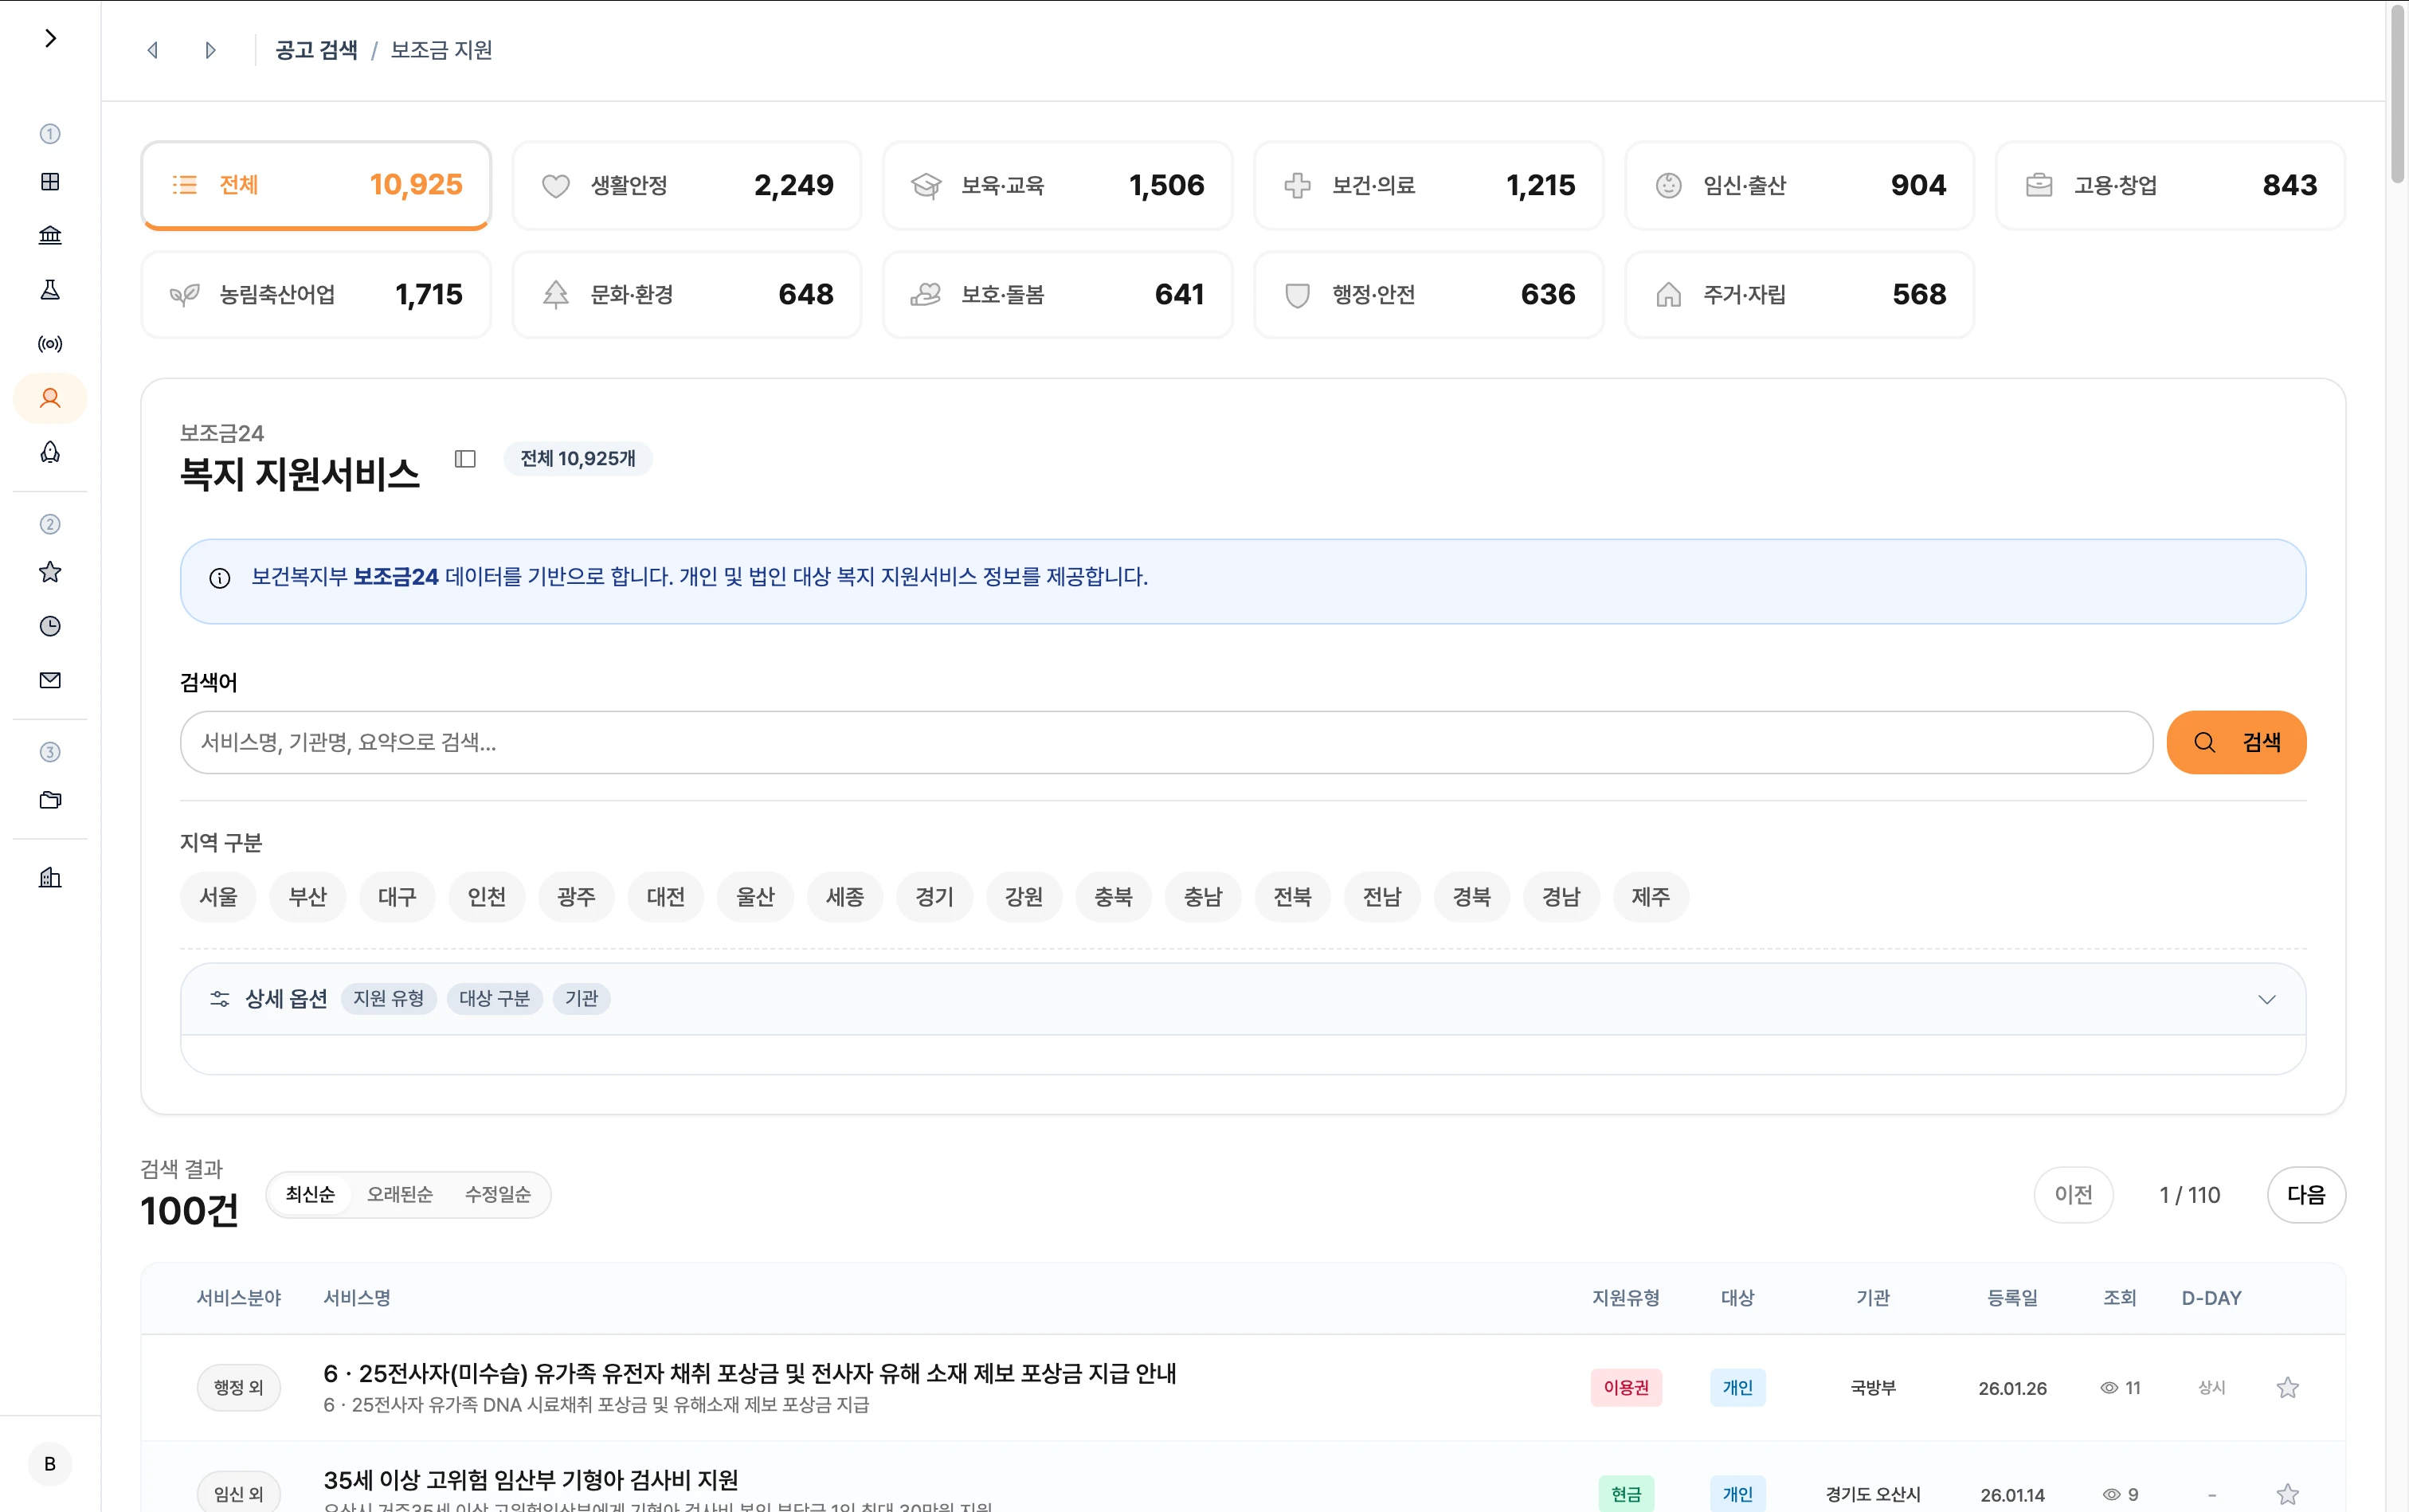The height and width of the screenshot is (1512, 2409).
Task: Click the 서비스명 search input field
Action: click(x=1165, y=743)
